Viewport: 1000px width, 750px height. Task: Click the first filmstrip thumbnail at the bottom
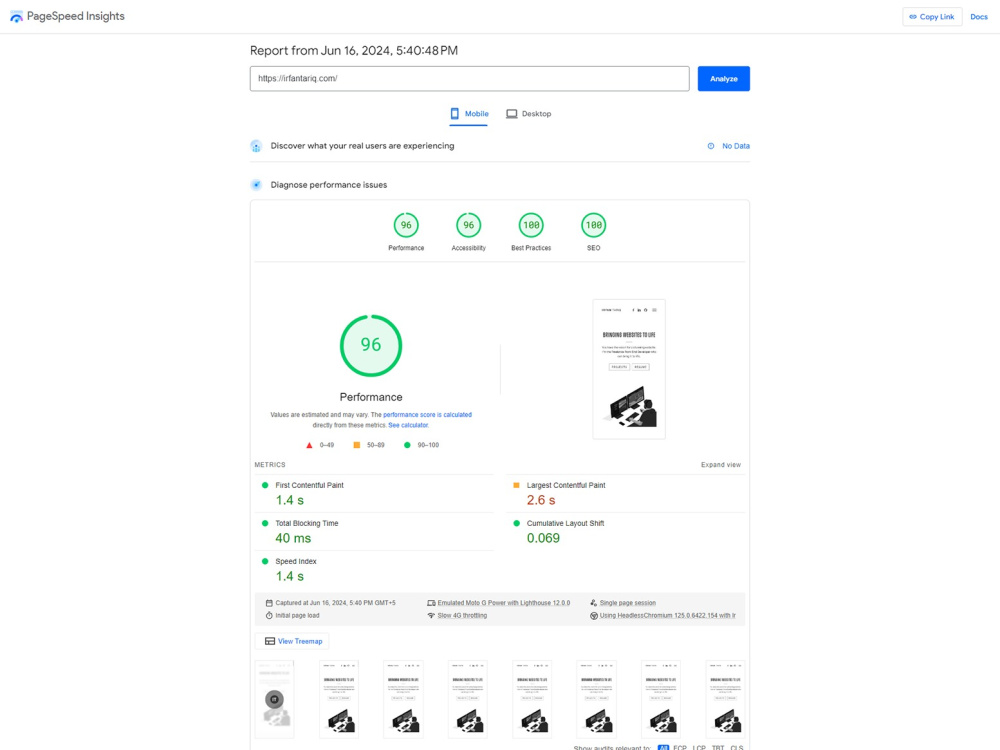274,698
